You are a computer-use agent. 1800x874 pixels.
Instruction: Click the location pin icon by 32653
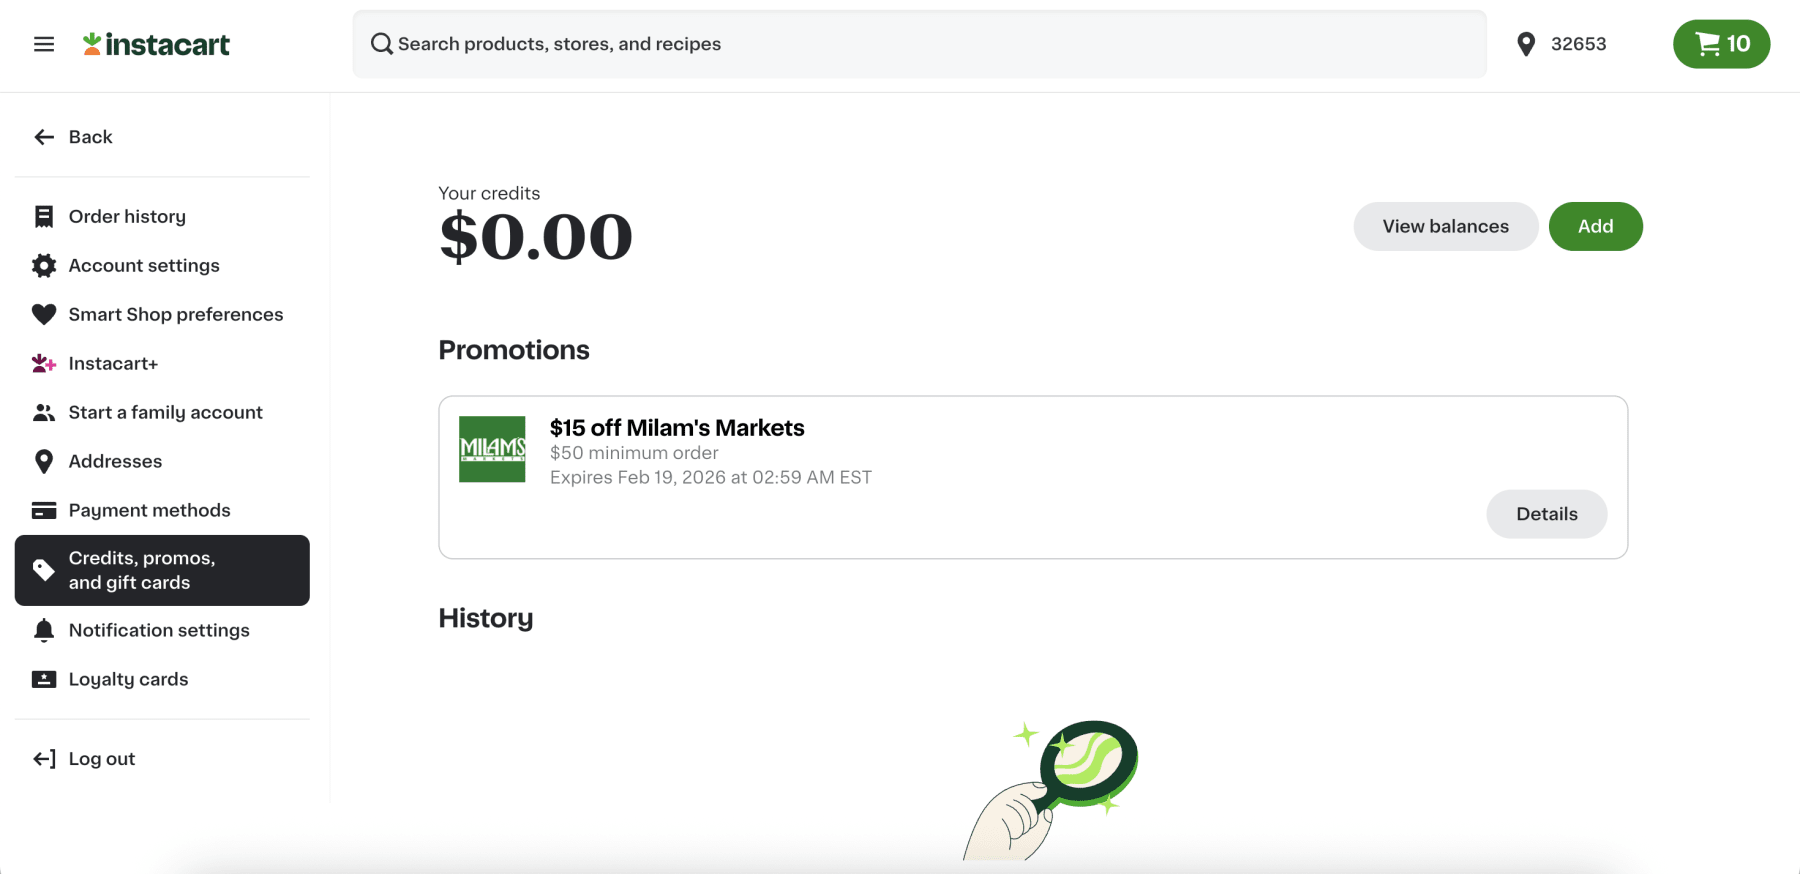click(x=1526, y=44)
